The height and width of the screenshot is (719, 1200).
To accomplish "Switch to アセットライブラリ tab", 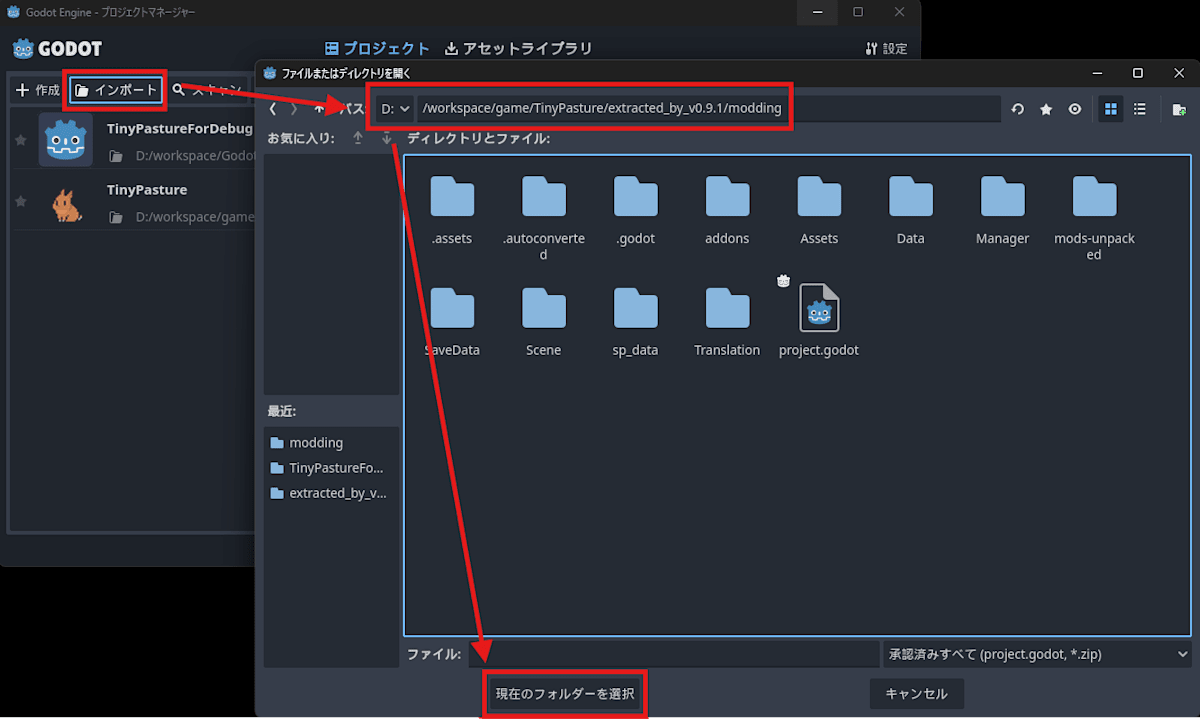I will (x=518, y=48).
